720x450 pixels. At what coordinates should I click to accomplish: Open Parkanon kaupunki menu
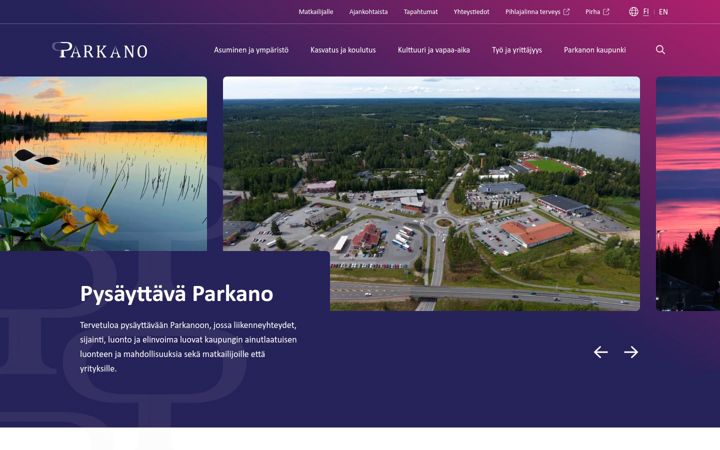(595, 50)
